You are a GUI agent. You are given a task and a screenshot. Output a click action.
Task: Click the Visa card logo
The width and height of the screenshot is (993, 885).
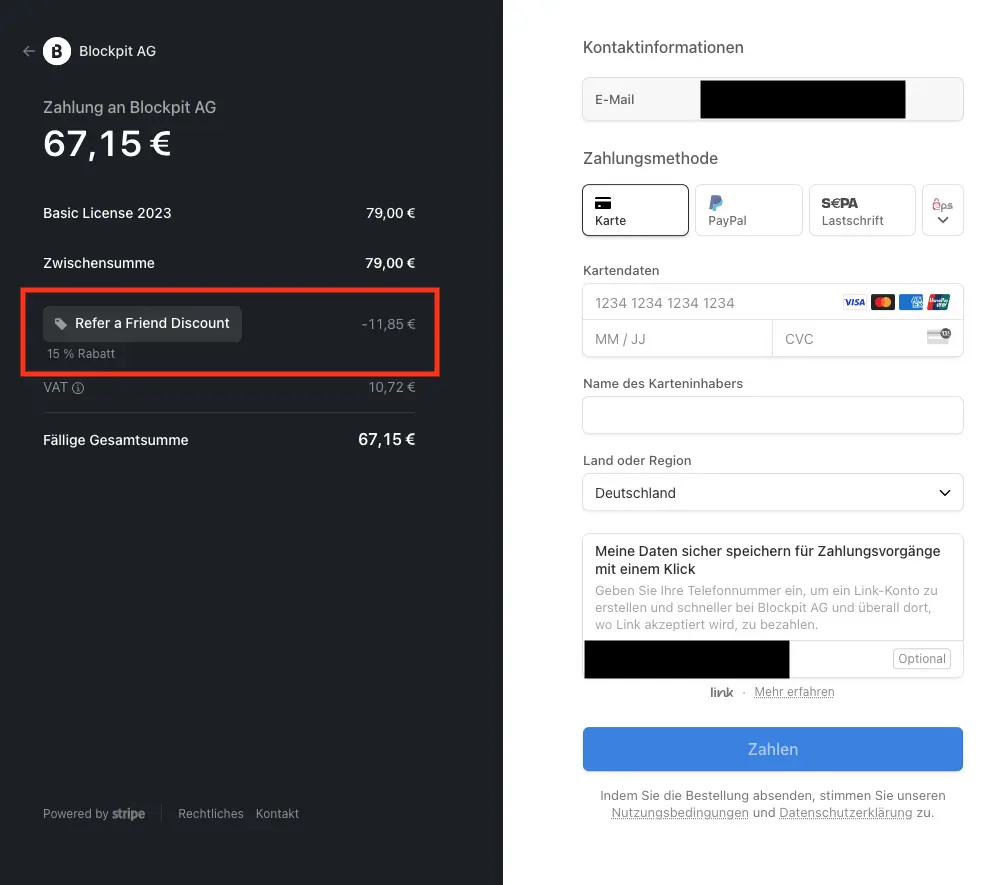854,302
